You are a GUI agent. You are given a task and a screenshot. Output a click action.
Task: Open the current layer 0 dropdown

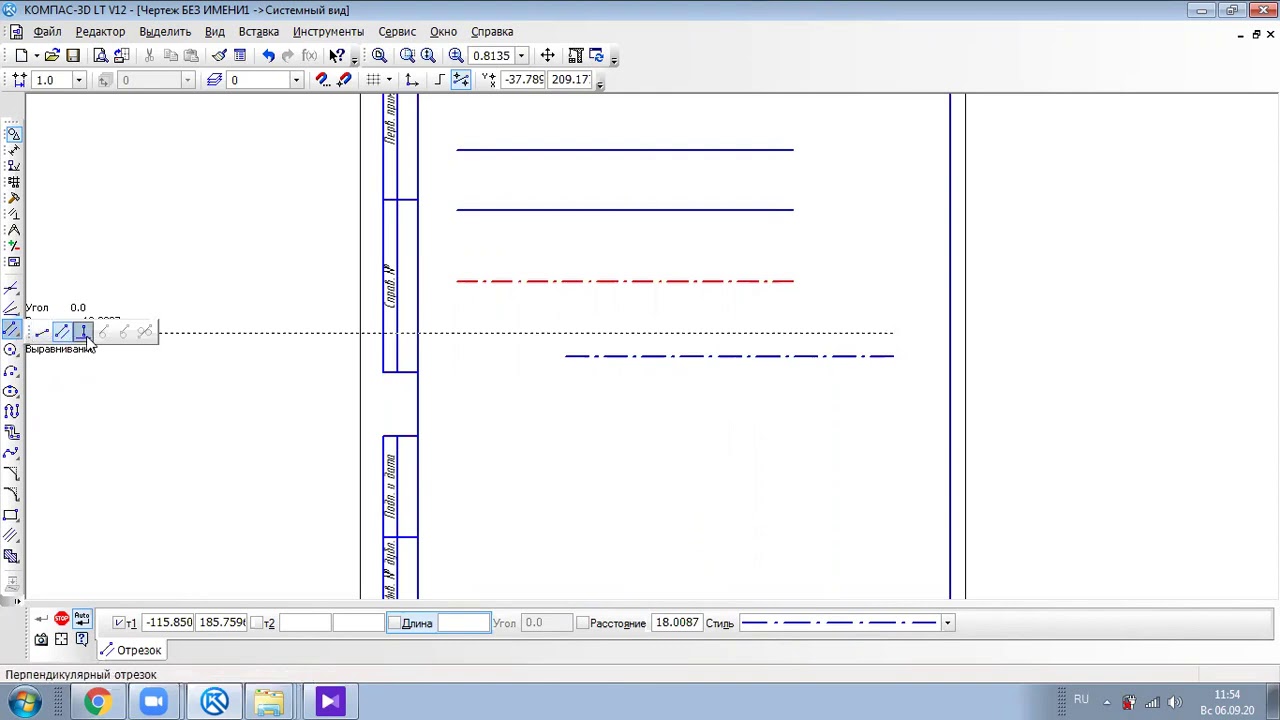[296, 80]
